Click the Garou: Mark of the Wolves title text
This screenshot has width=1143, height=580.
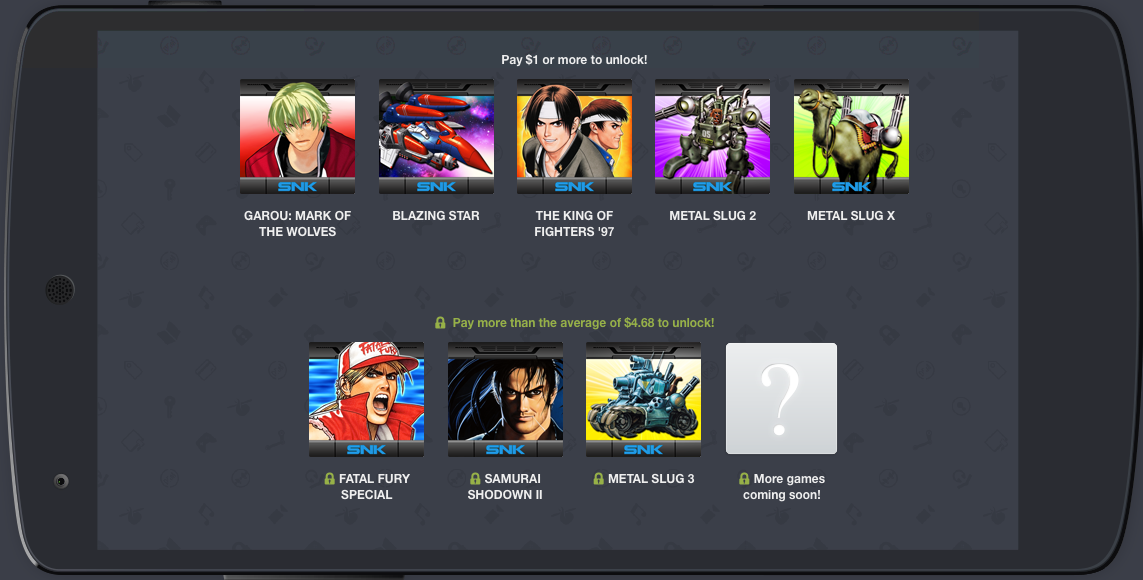(x=297, y=224)
